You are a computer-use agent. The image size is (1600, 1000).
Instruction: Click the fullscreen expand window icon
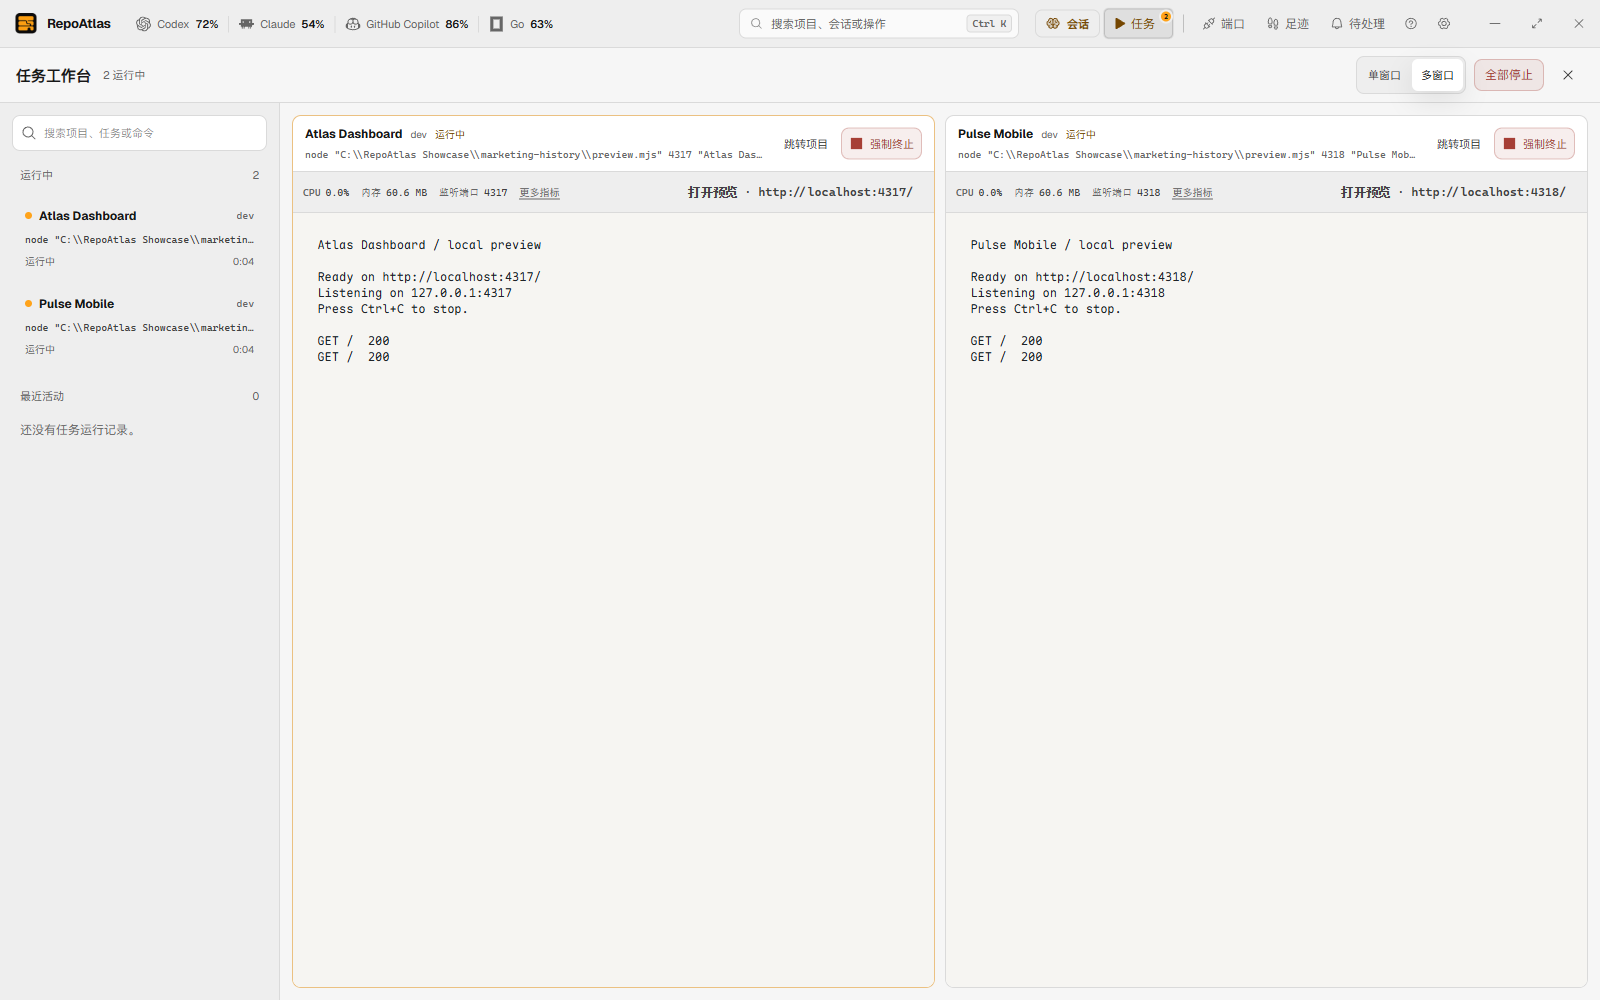[1537, 24]
